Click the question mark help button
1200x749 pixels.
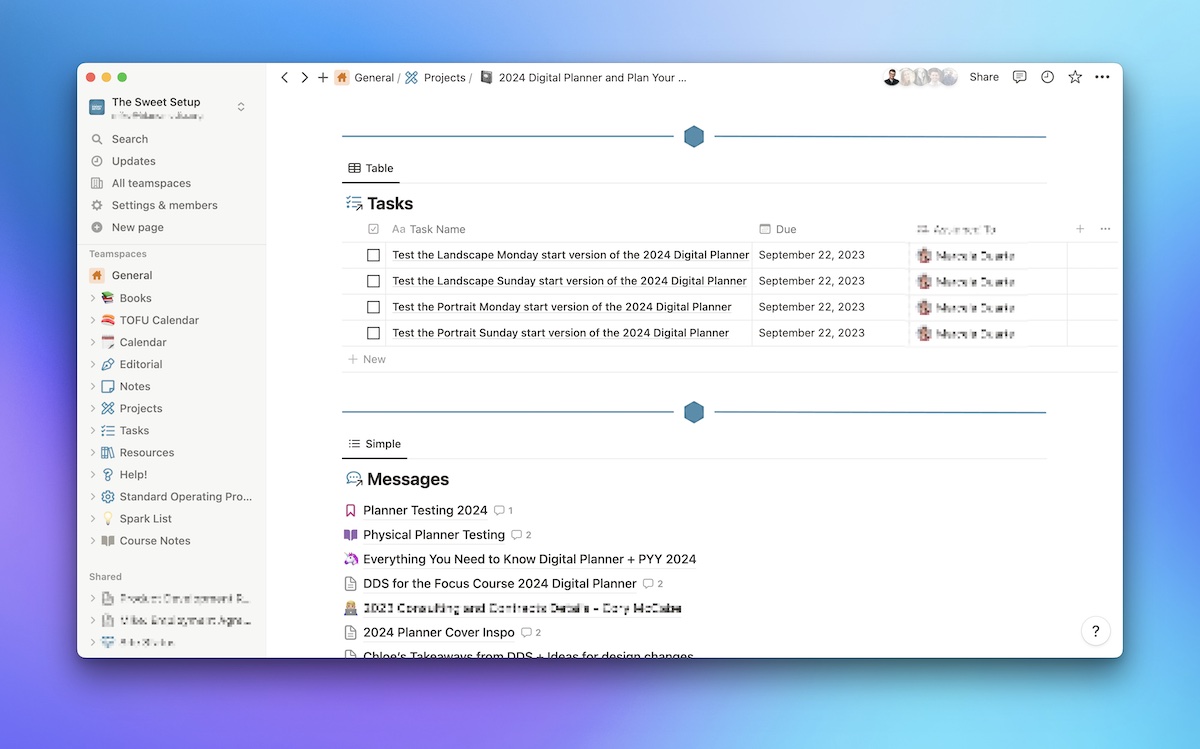click(1096, 631)
